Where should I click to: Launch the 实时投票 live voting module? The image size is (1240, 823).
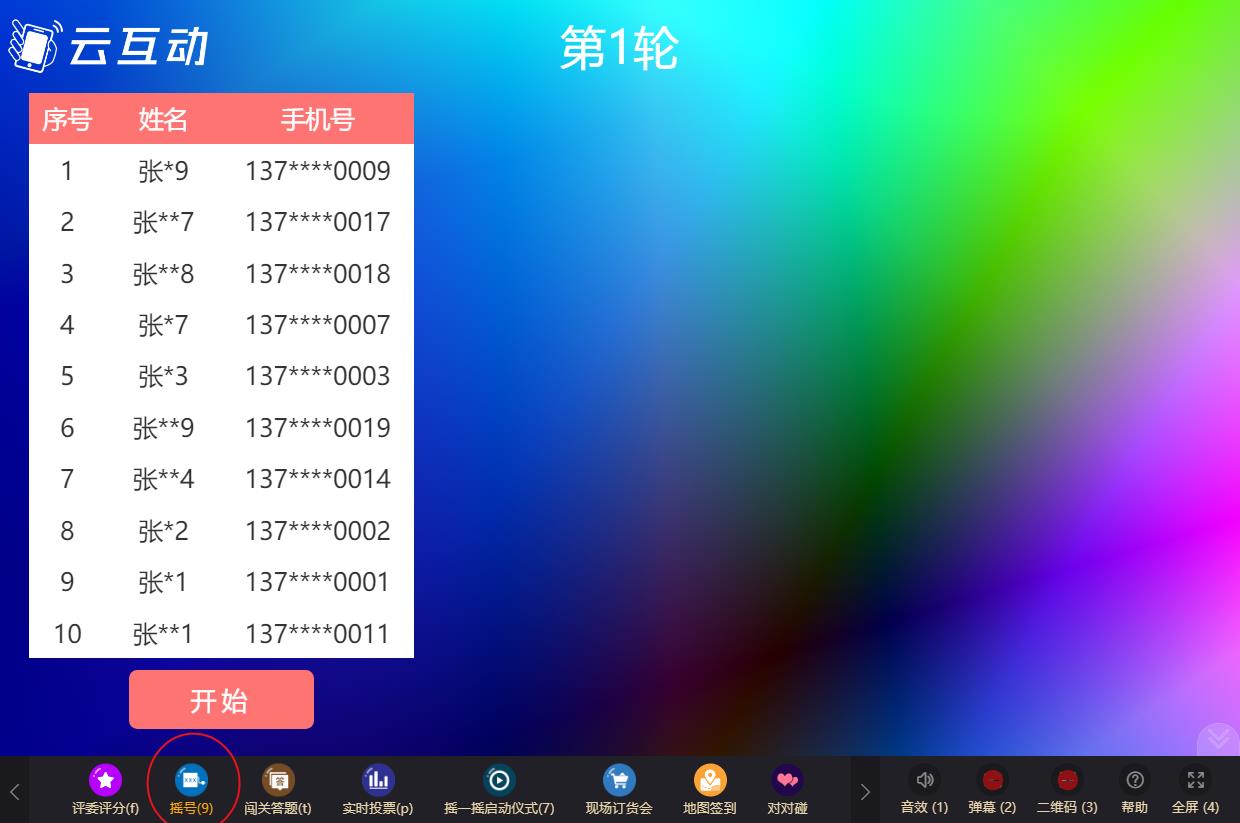[x=377, y=781]
